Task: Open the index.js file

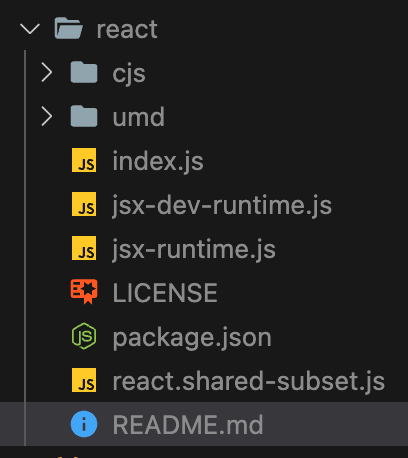Action: (x=158, y=162)
